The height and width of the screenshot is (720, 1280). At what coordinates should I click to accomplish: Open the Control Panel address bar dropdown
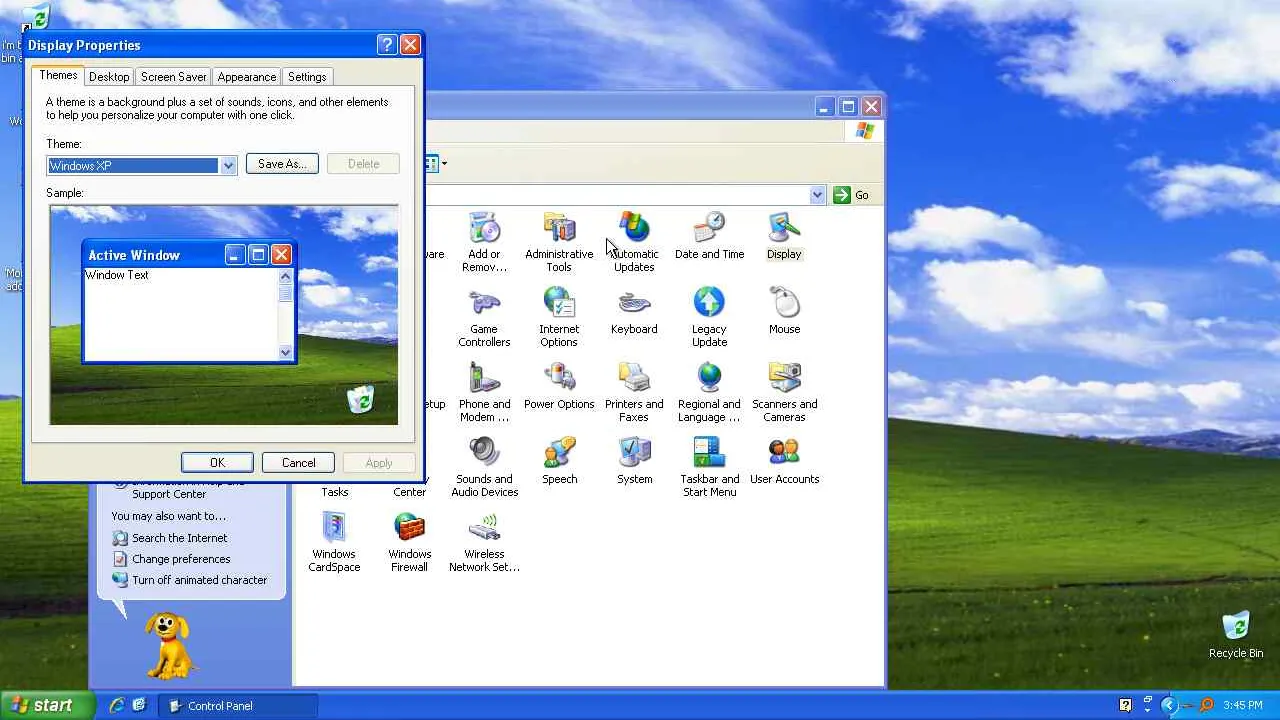coord(817,195)
